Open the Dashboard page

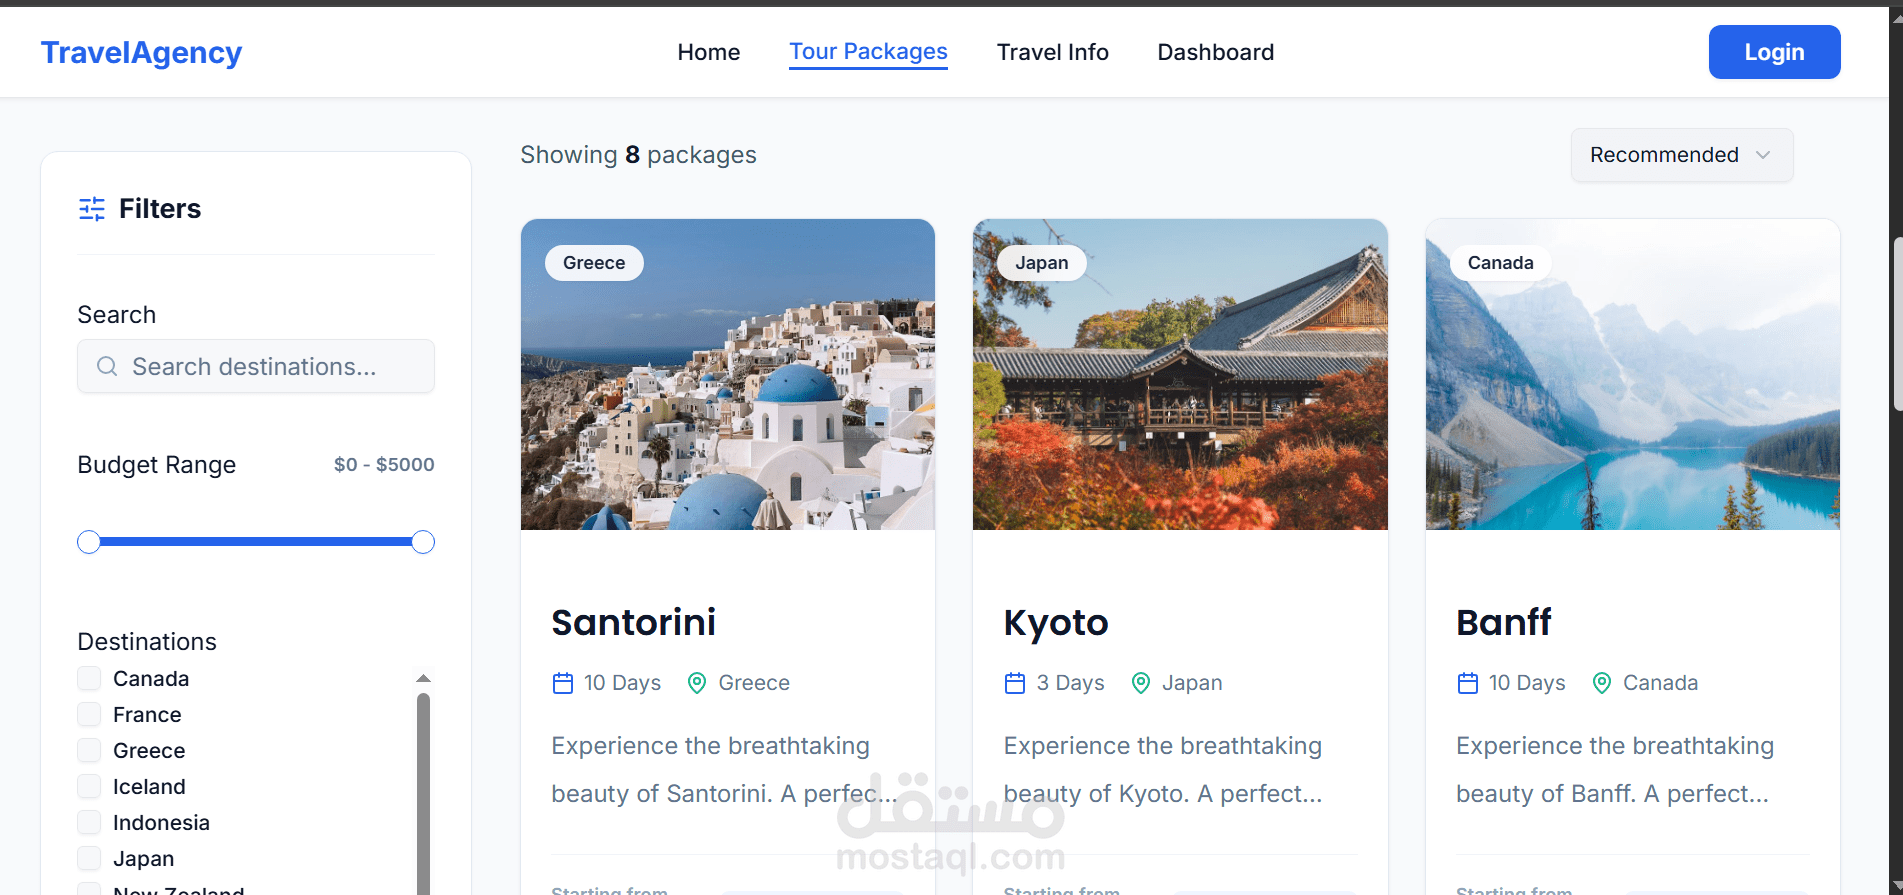1215,52
